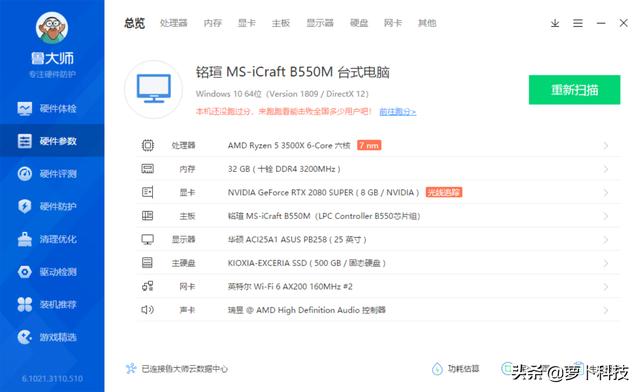The height and width of the screenshot is (392, 640).
Task: Click the 鲁大师 avatar logo
Action: pyautogui.click(x=52, y=27)
